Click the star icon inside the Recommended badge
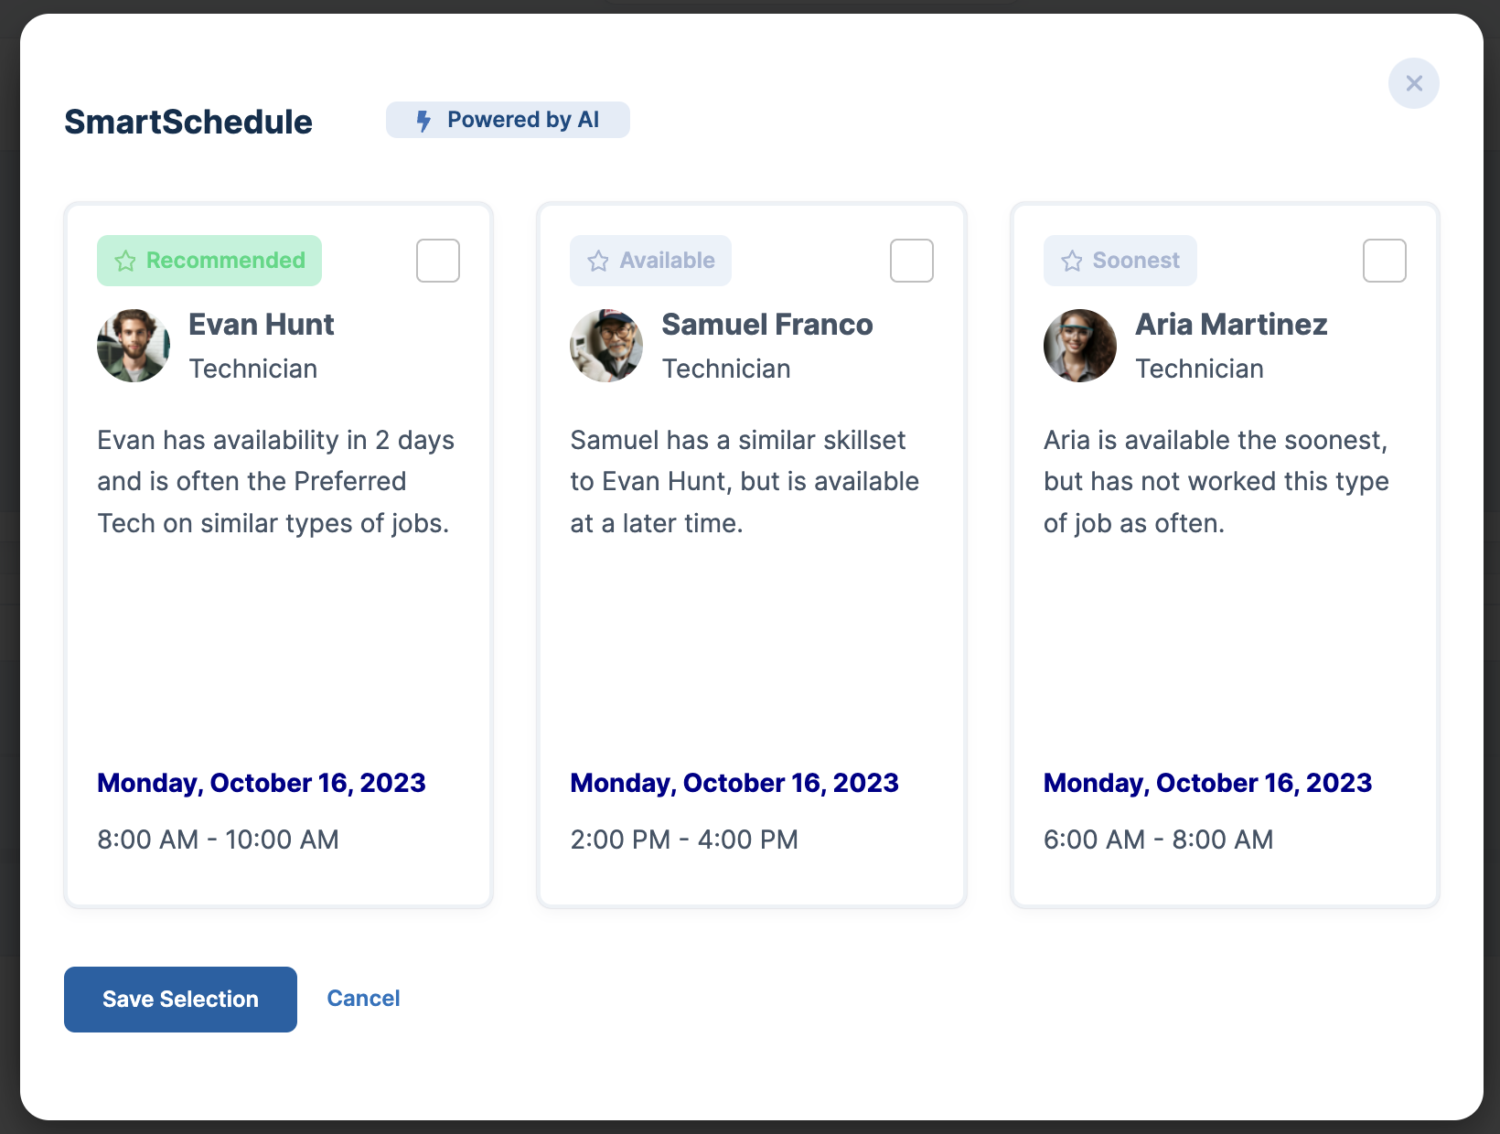This screenshot has height=1134, width=1500. tap(124, 260)
